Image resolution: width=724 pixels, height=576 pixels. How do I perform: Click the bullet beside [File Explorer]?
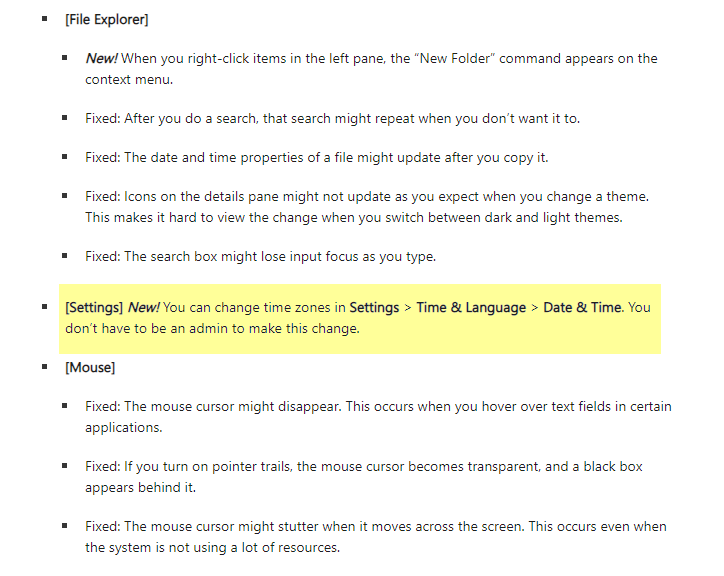click(x=45, y=19)
